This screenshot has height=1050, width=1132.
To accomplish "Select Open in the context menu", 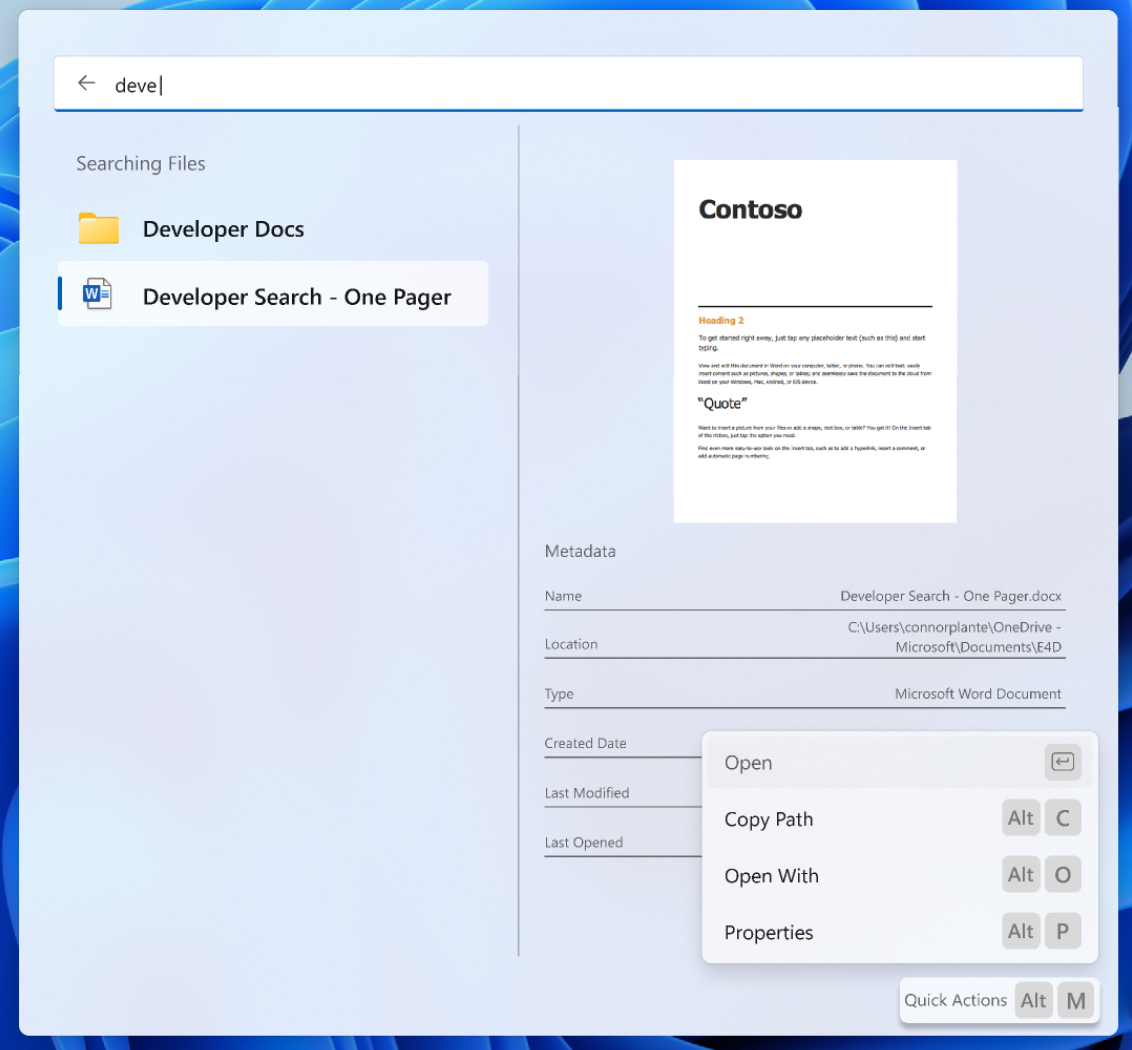I will click(749, 763).
